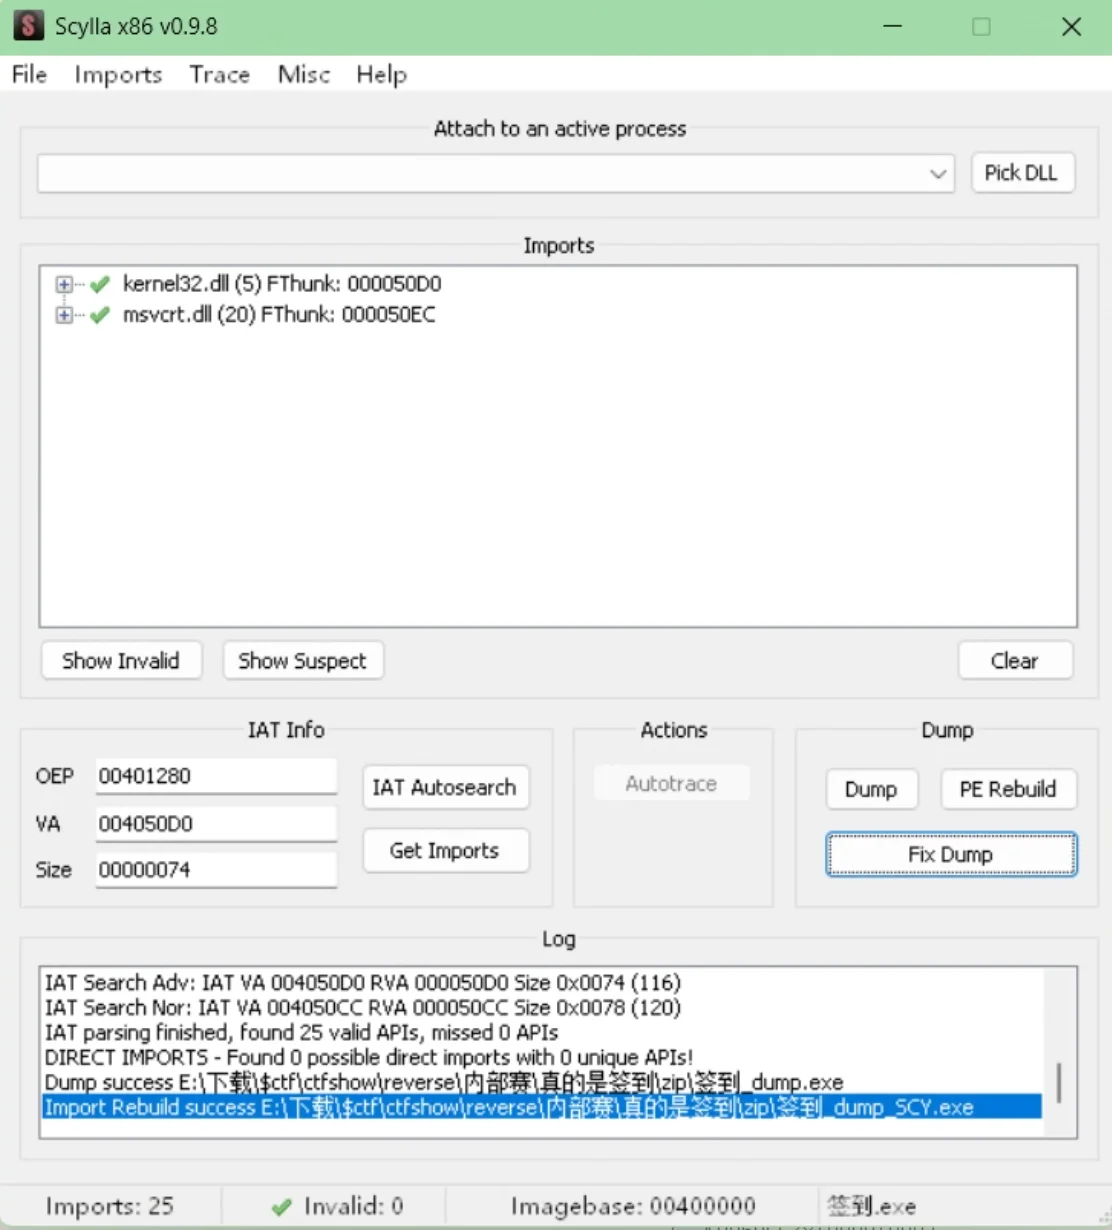The height and width of the screenshot is (1230, 1112).
Task: Open the Trace menu
Action: pos(220,75)
